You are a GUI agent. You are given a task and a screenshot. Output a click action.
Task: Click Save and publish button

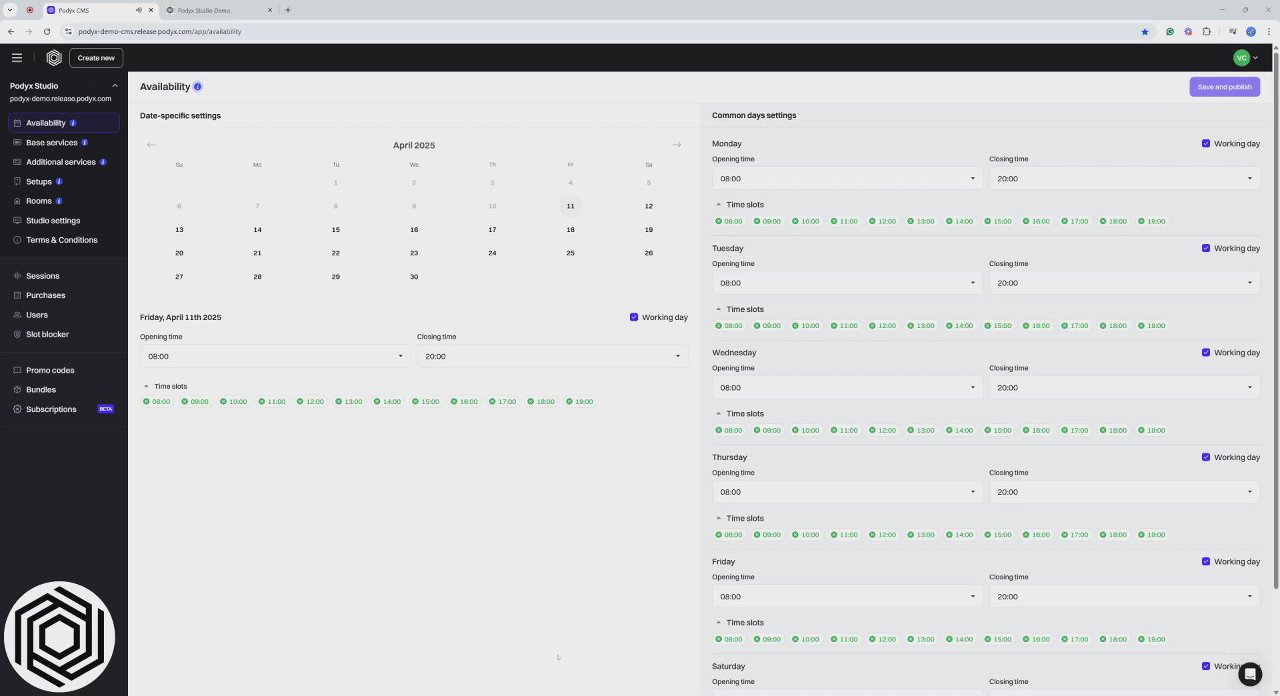(x=1224, y=87)
